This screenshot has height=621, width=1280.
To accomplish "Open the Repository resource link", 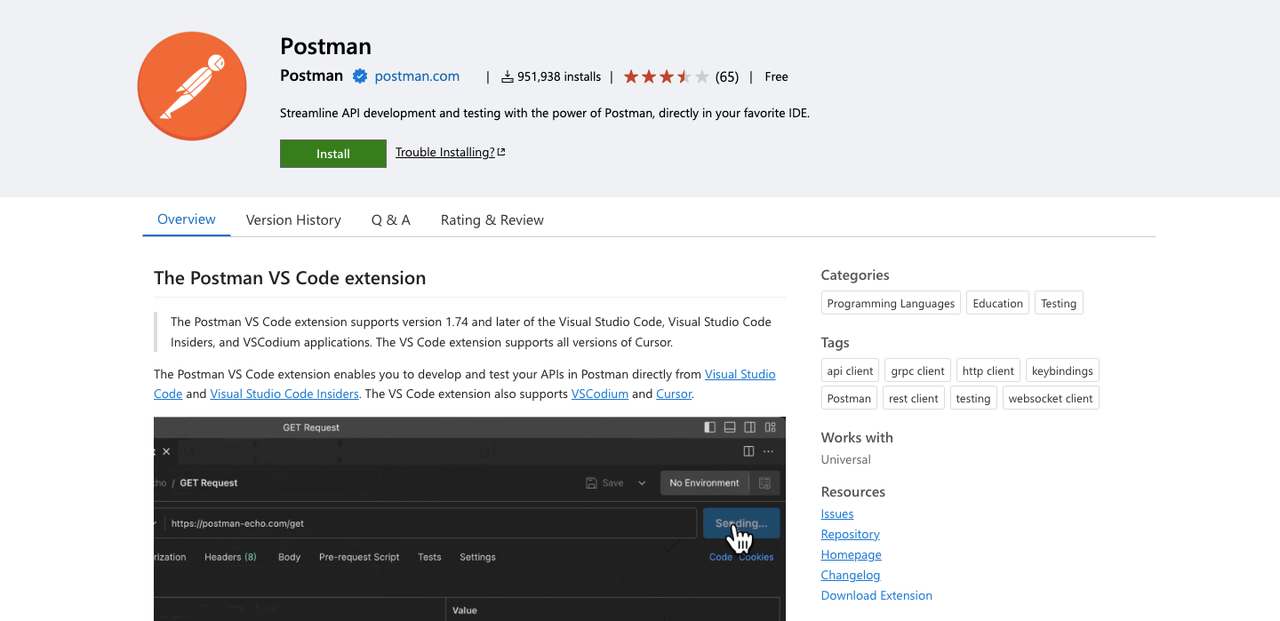I will [850, 534].
